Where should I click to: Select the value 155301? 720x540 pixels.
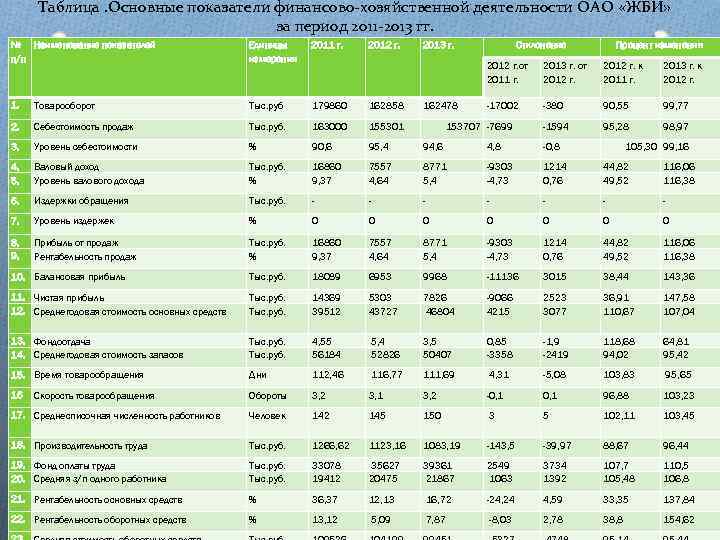tap(386, 126)
